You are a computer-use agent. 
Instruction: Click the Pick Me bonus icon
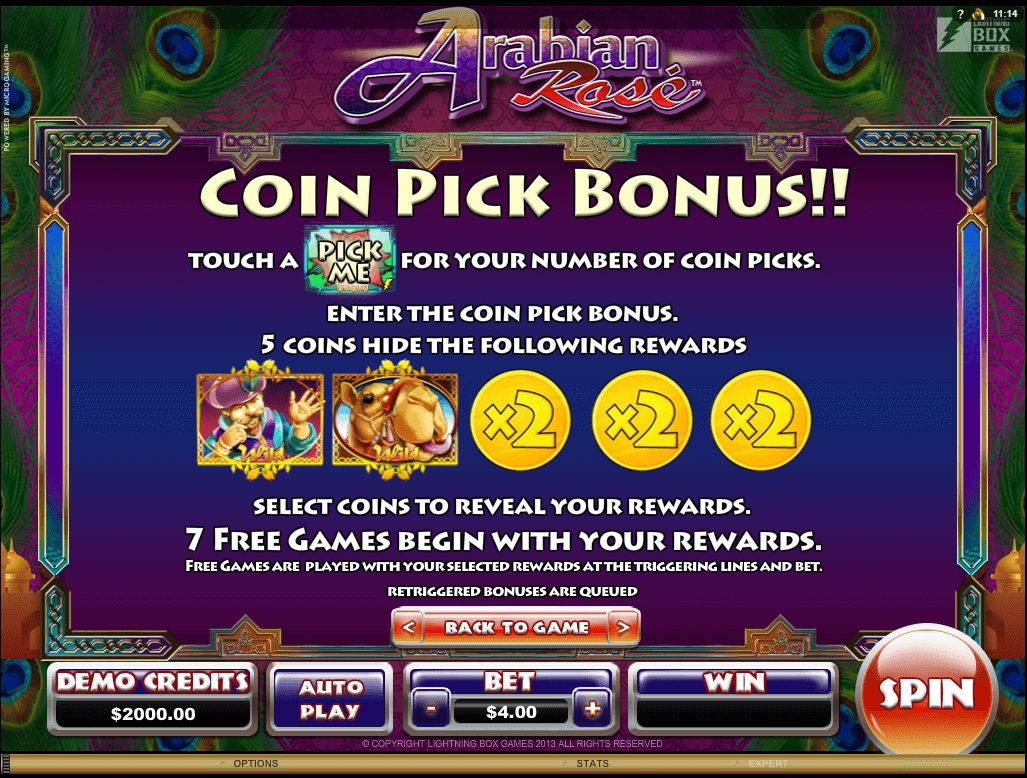(x=350, y=259)
